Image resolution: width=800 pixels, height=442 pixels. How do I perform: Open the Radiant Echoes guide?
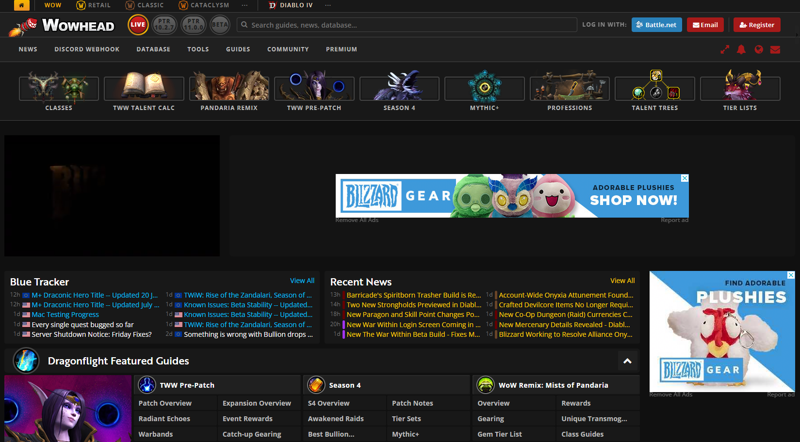pos(164,419)
